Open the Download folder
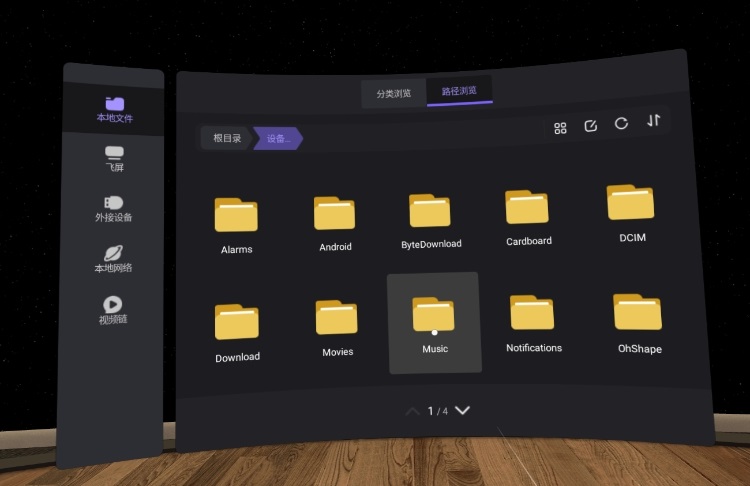 tap(237, 331)
